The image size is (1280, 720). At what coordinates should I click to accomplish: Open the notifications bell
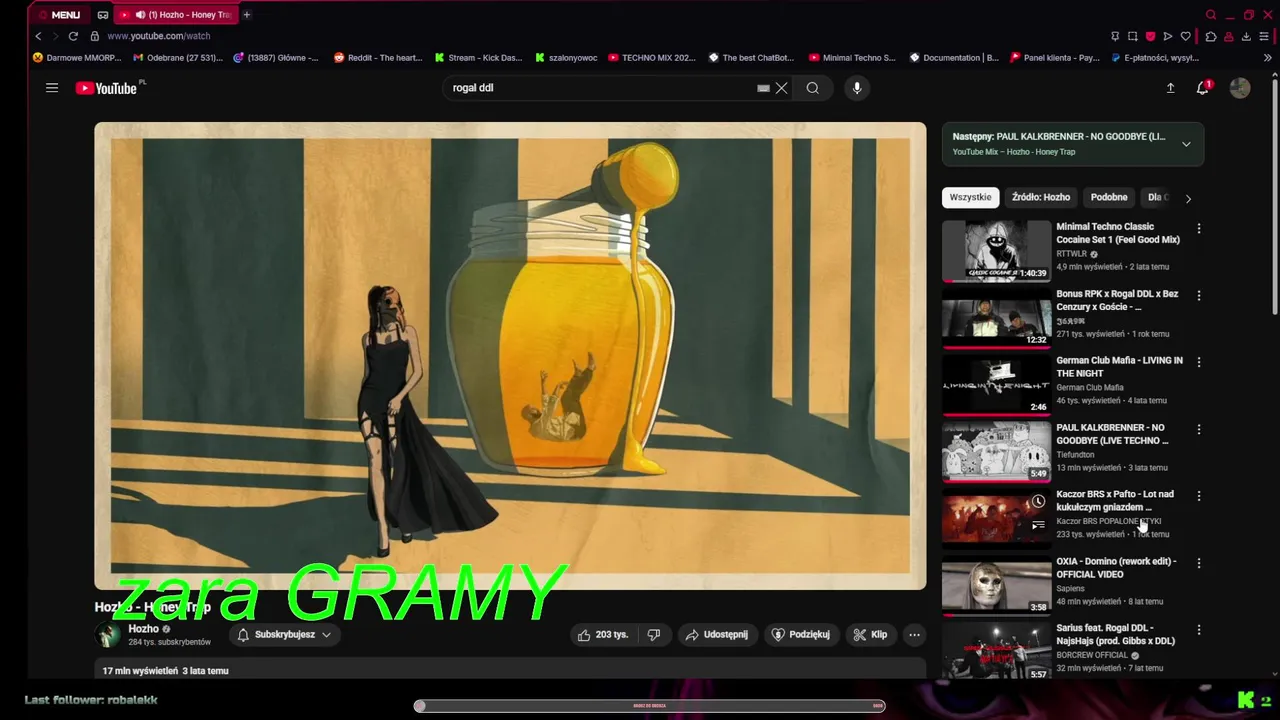[x=1203, y=88]
